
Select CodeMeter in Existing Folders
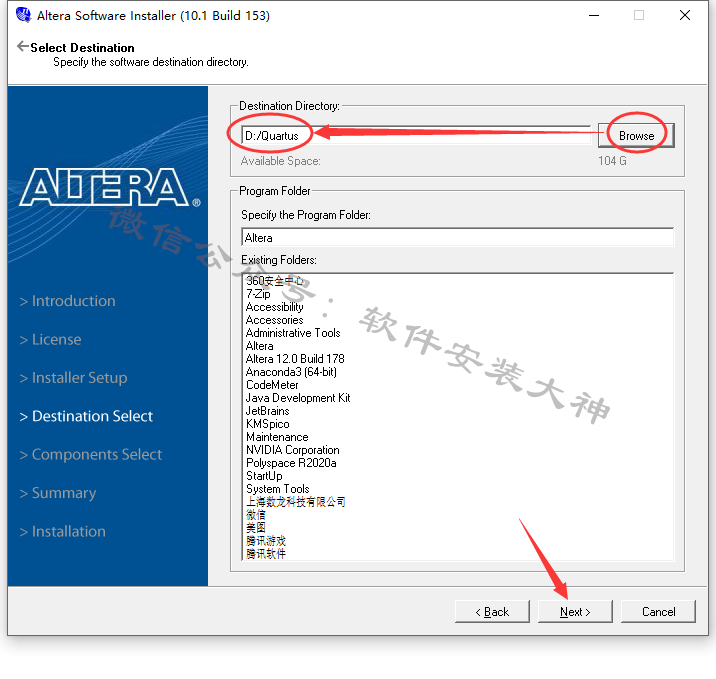pos(272,385)
